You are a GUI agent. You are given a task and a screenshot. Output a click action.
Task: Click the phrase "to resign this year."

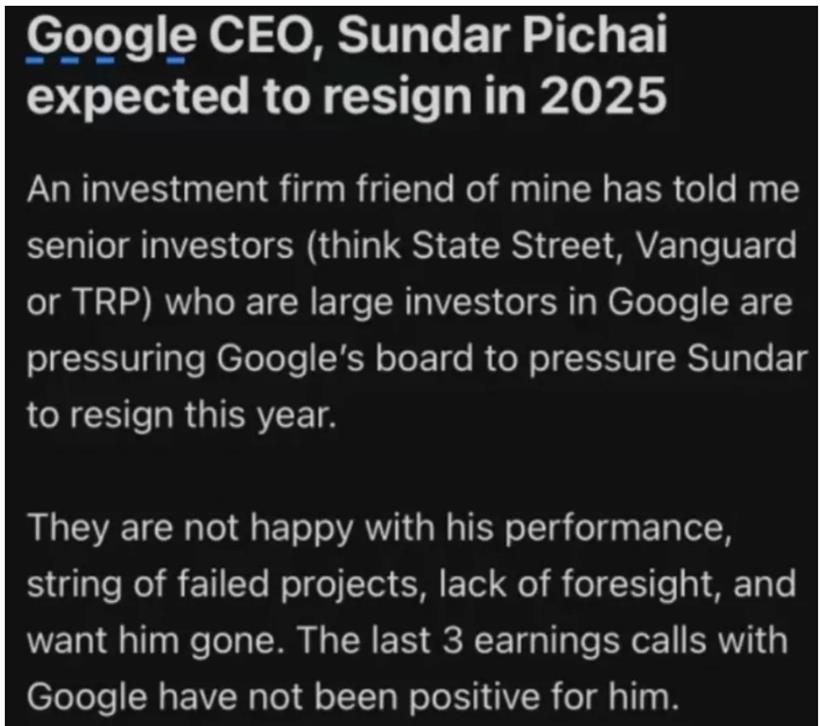pyautogui.click(x=181, y=415)
